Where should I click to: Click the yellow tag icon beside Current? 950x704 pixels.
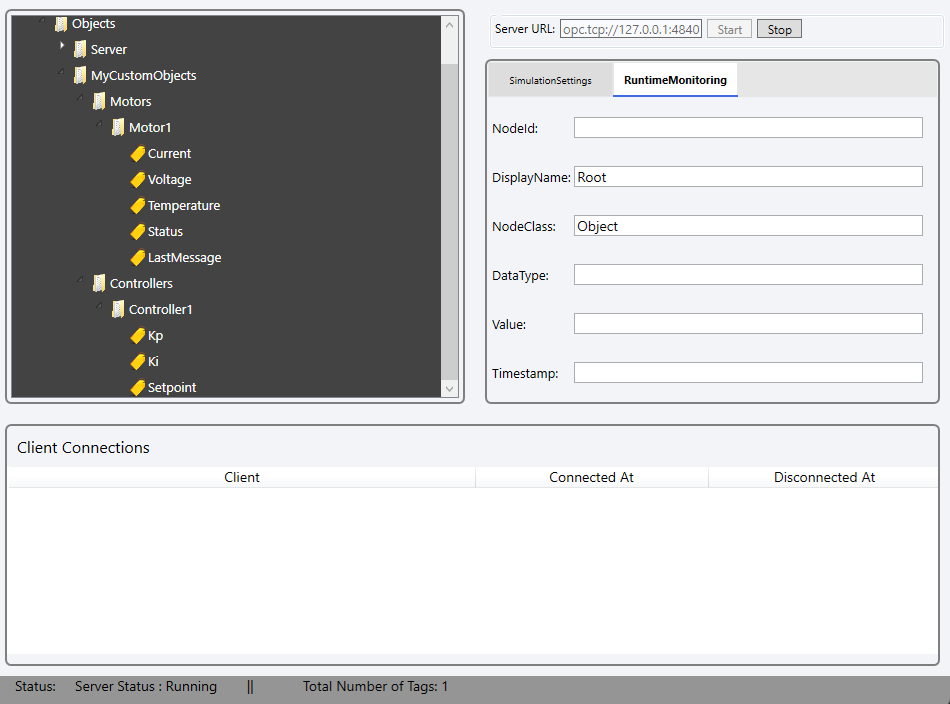138,154
